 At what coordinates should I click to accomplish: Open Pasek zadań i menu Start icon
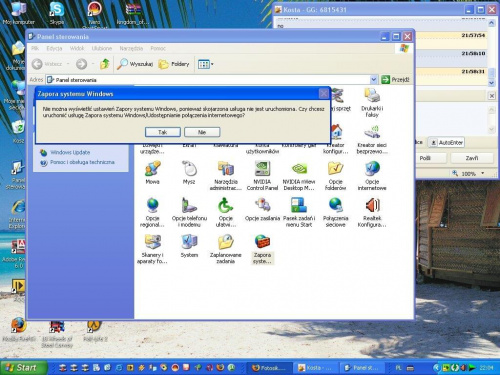tap(299, 212)
